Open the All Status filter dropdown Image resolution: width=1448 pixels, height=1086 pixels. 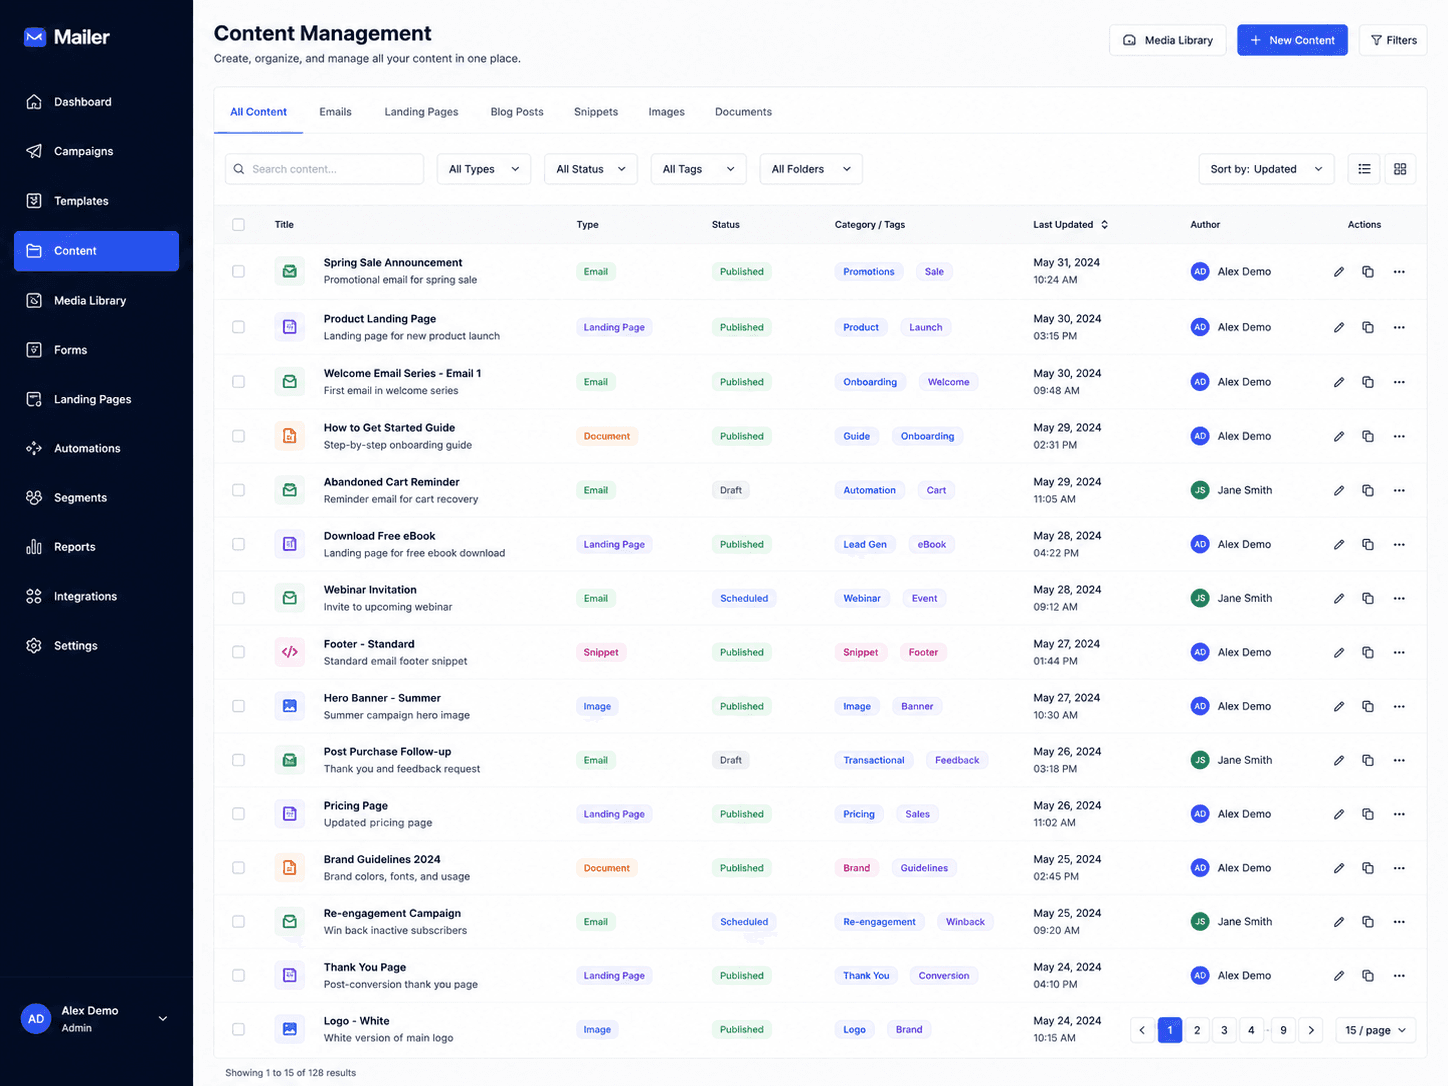(591, 169)
